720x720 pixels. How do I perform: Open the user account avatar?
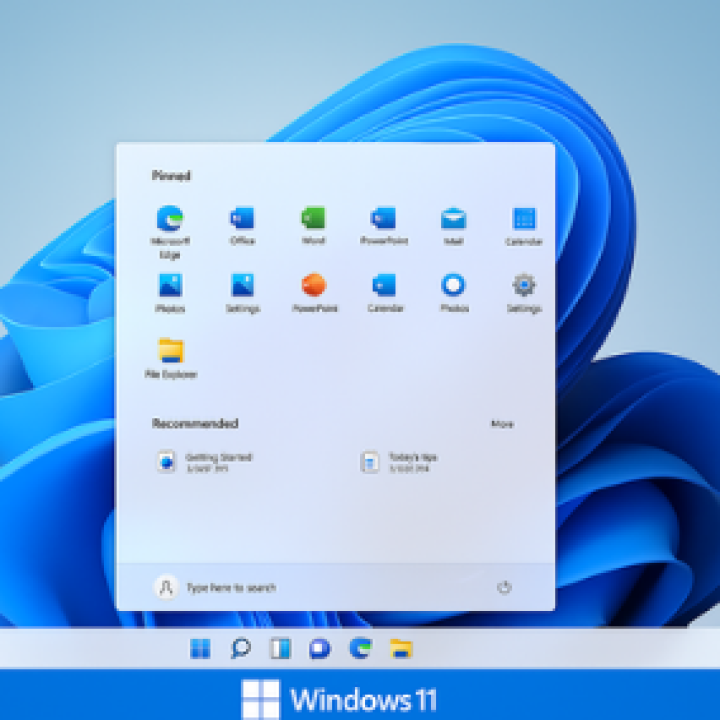tap(166, 587)
